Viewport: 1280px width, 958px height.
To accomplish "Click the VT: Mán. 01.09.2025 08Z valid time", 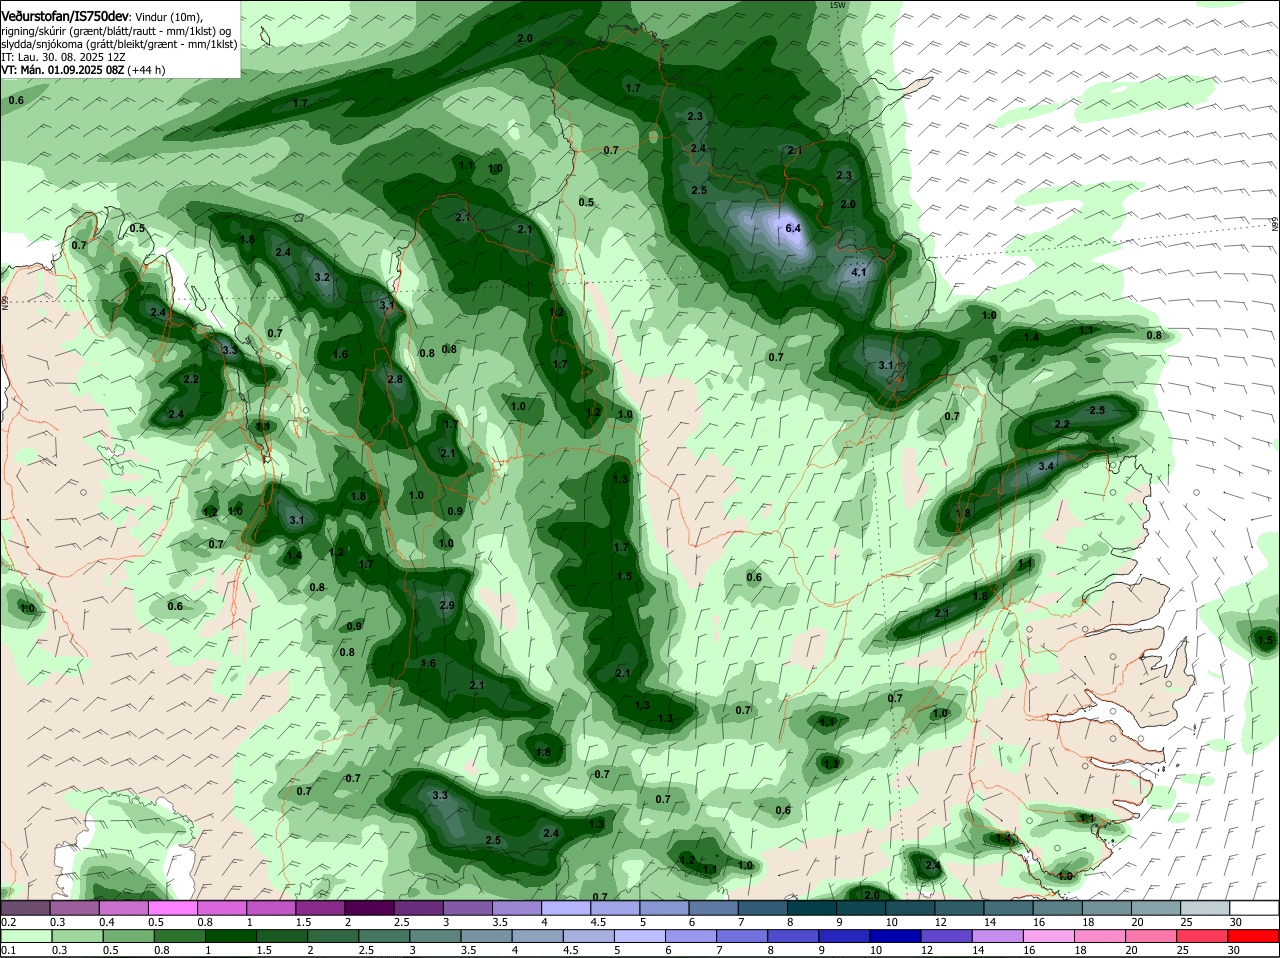I will point(62,70).
